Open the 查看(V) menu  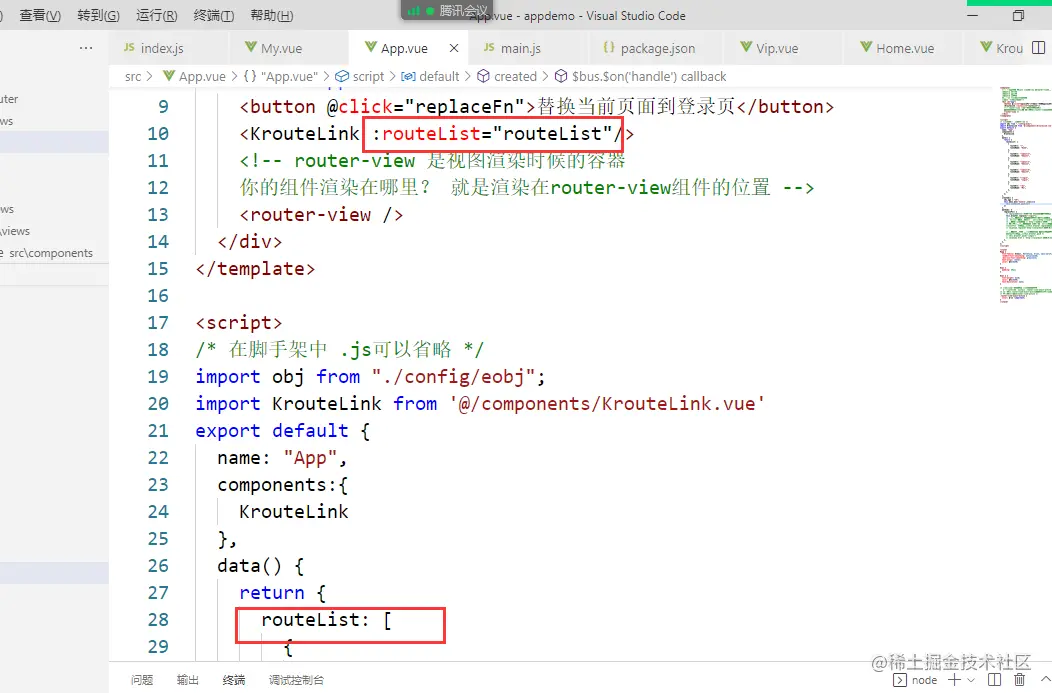(x=40, y=15)
